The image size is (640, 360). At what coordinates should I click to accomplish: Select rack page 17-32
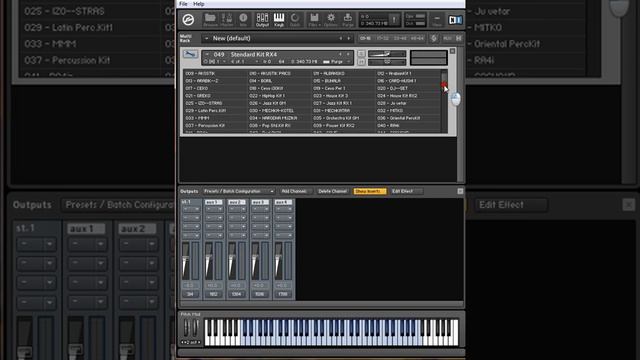pyautogui.click(x=382, y=38)
